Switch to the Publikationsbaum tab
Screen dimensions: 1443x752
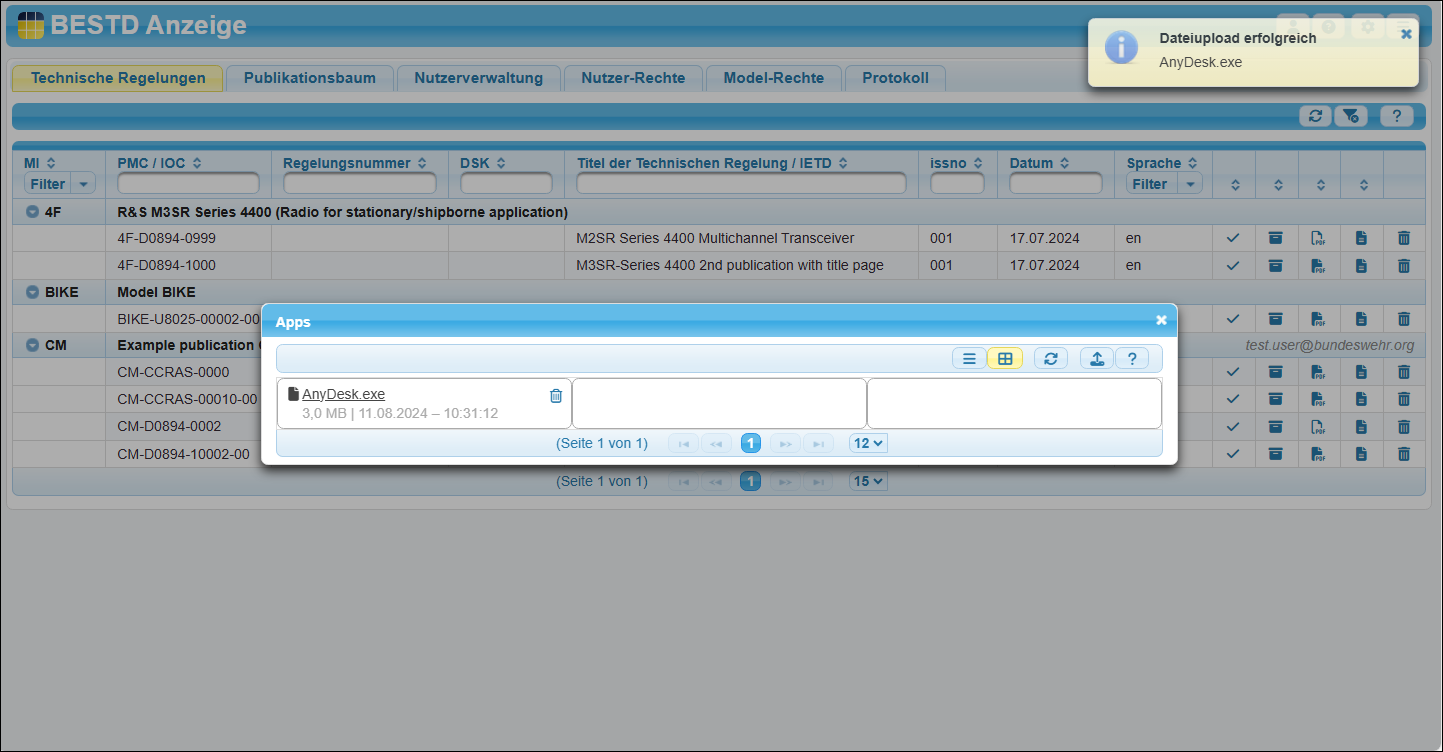(x=309, y=78)
